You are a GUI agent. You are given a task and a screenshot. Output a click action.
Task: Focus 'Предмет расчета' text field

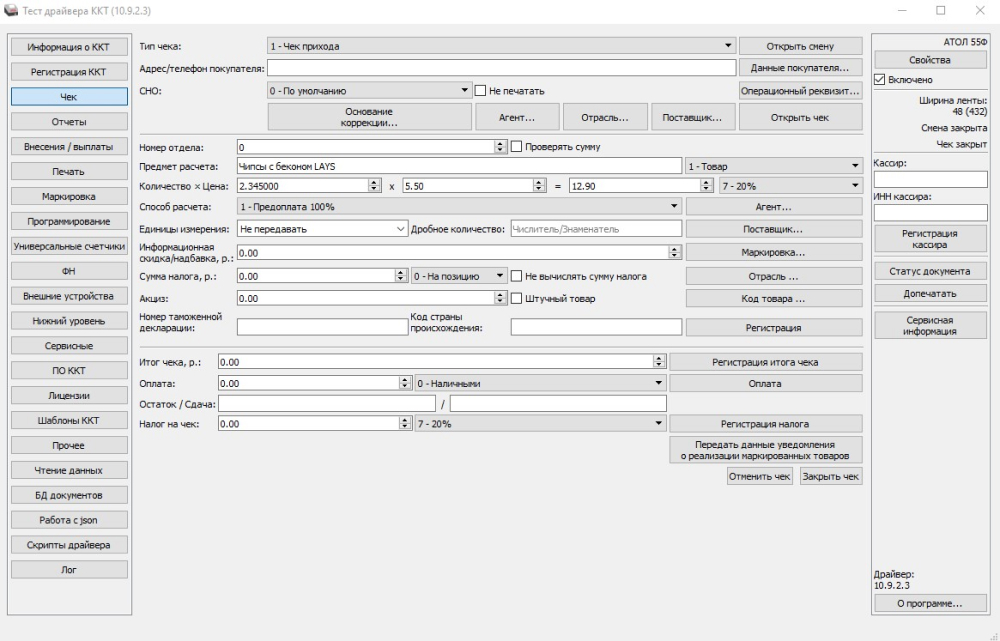[459, 166]
